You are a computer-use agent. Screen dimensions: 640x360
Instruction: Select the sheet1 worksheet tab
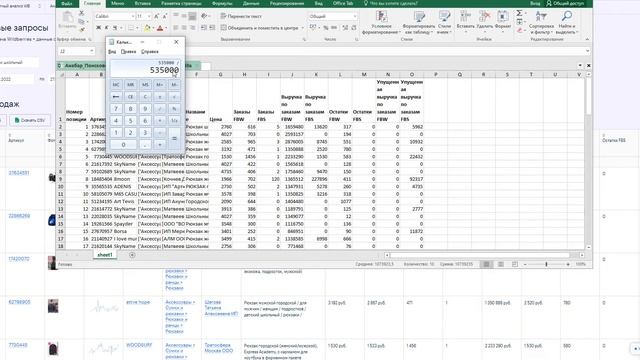click(x=105, y=255)
